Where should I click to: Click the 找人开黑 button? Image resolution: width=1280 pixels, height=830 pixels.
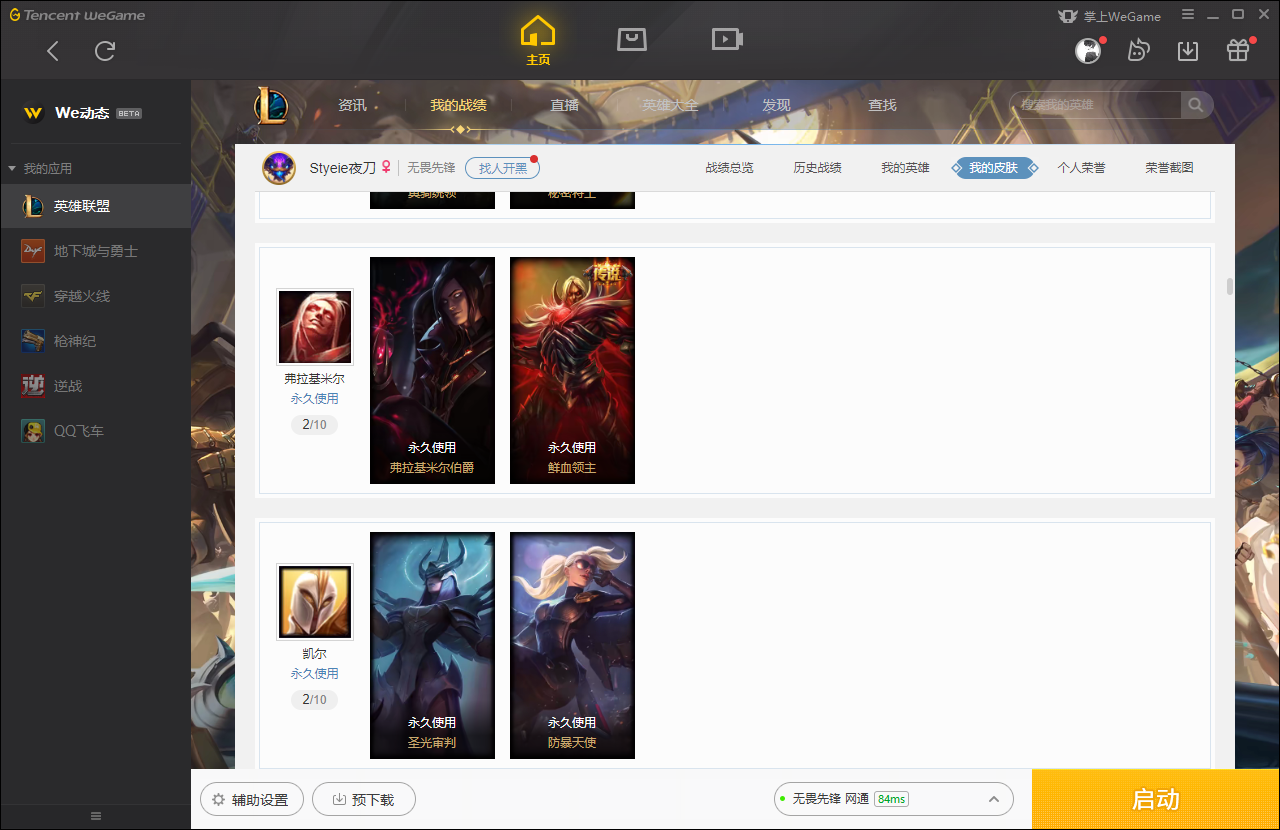point(502,168)
